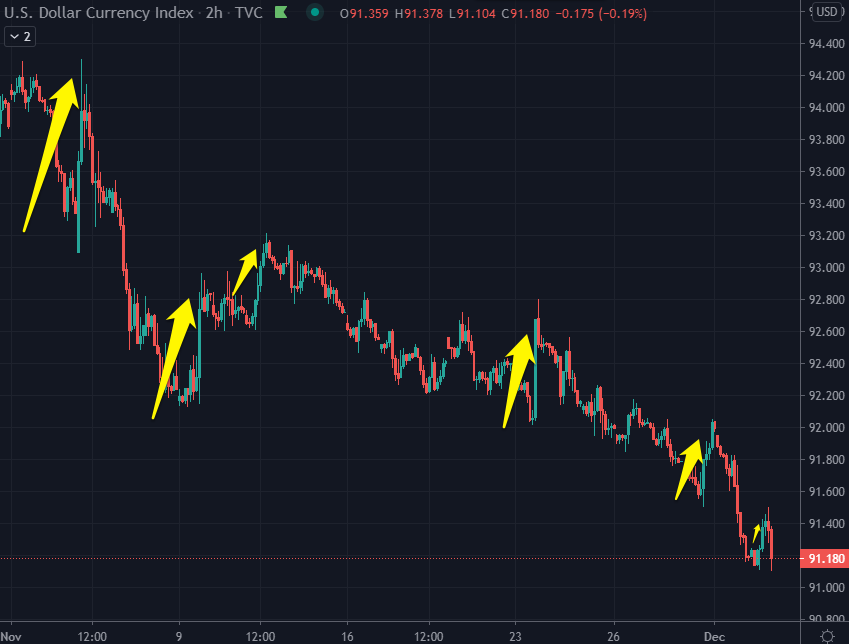Open the USD currency selector
This screenshot has width=849, height=644.
point(827,11)
